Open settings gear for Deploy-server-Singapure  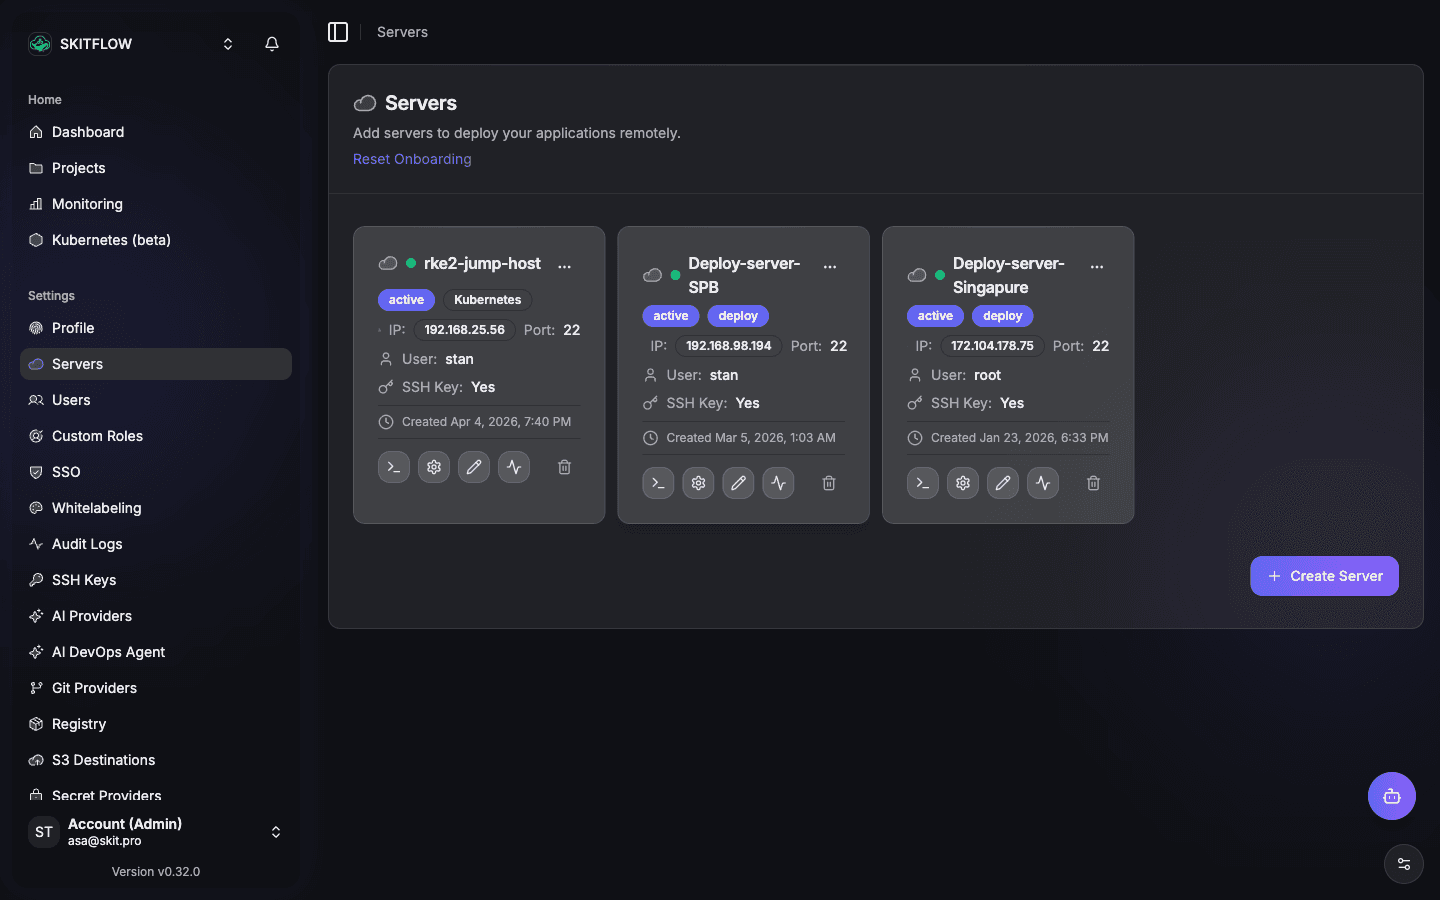click(x=963, y=483)
